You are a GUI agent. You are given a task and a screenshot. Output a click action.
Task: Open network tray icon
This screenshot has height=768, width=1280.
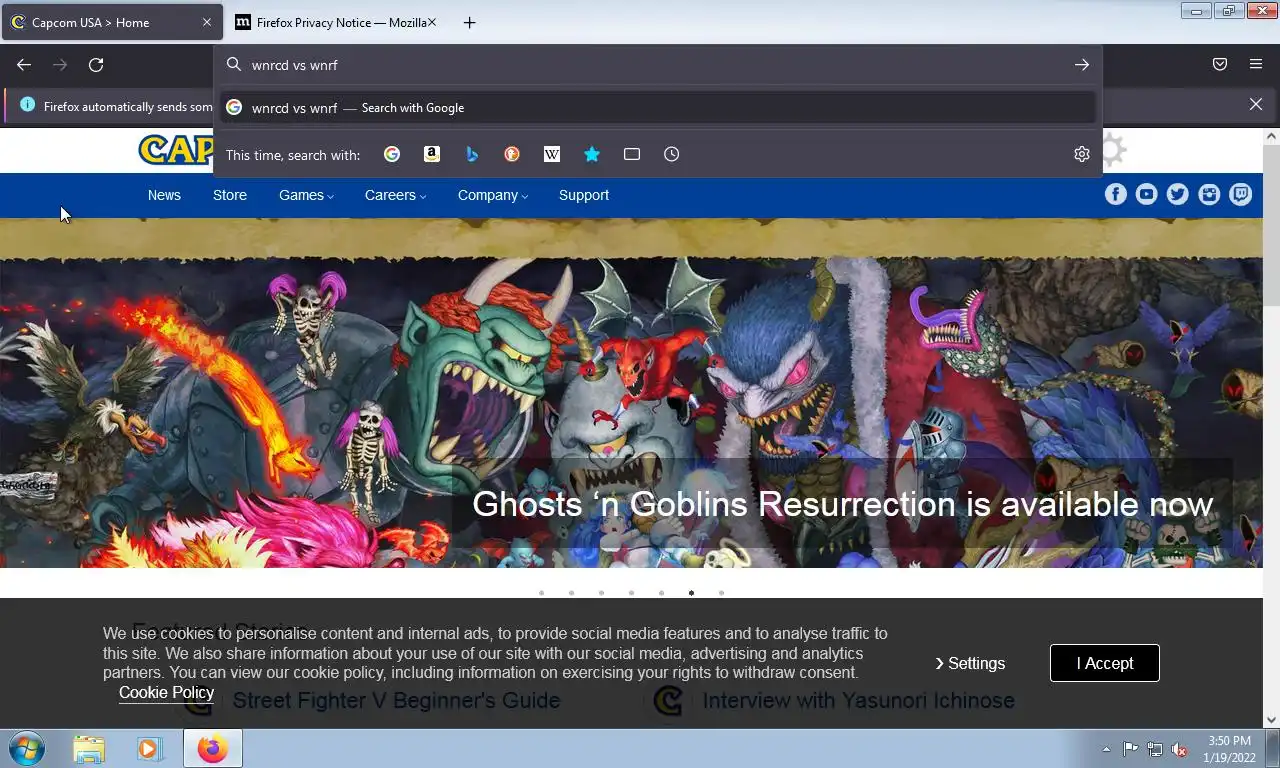[x=1155, y=749]
